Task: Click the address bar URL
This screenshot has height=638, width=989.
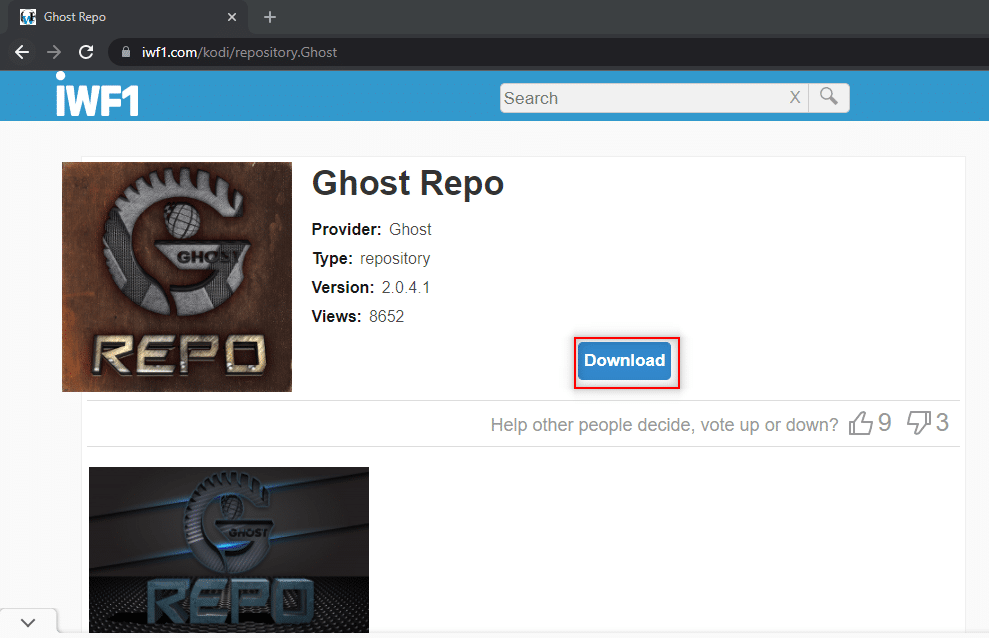Action: (x=239, y=52)
